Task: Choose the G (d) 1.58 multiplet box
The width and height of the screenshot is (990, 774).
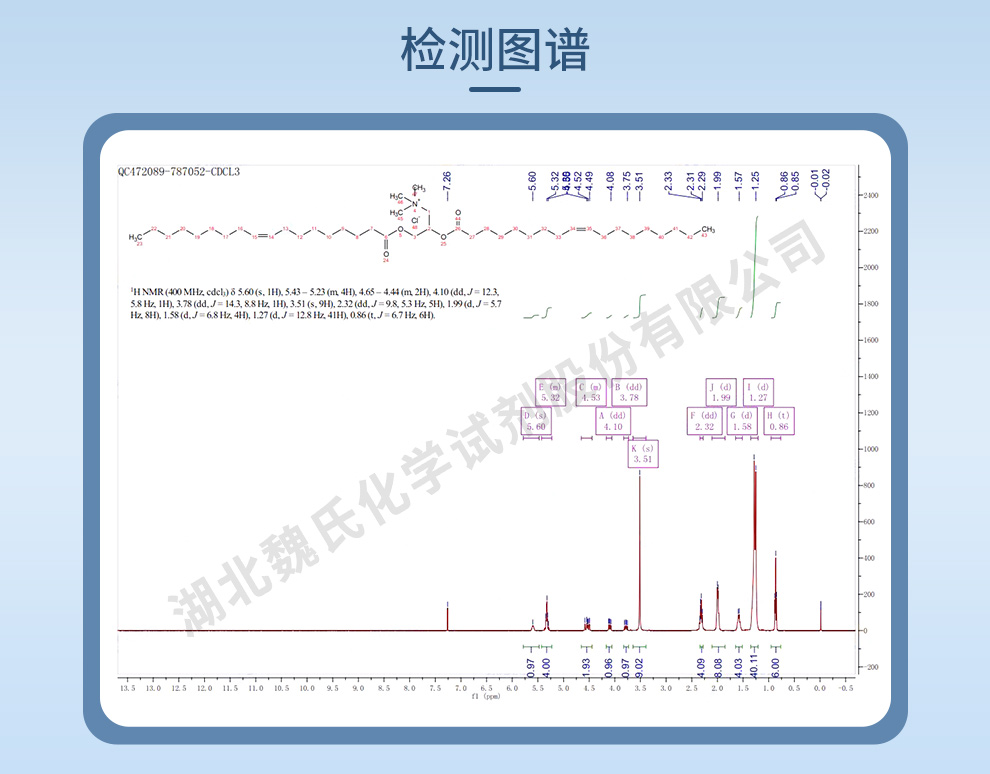Action: point(742,421)
